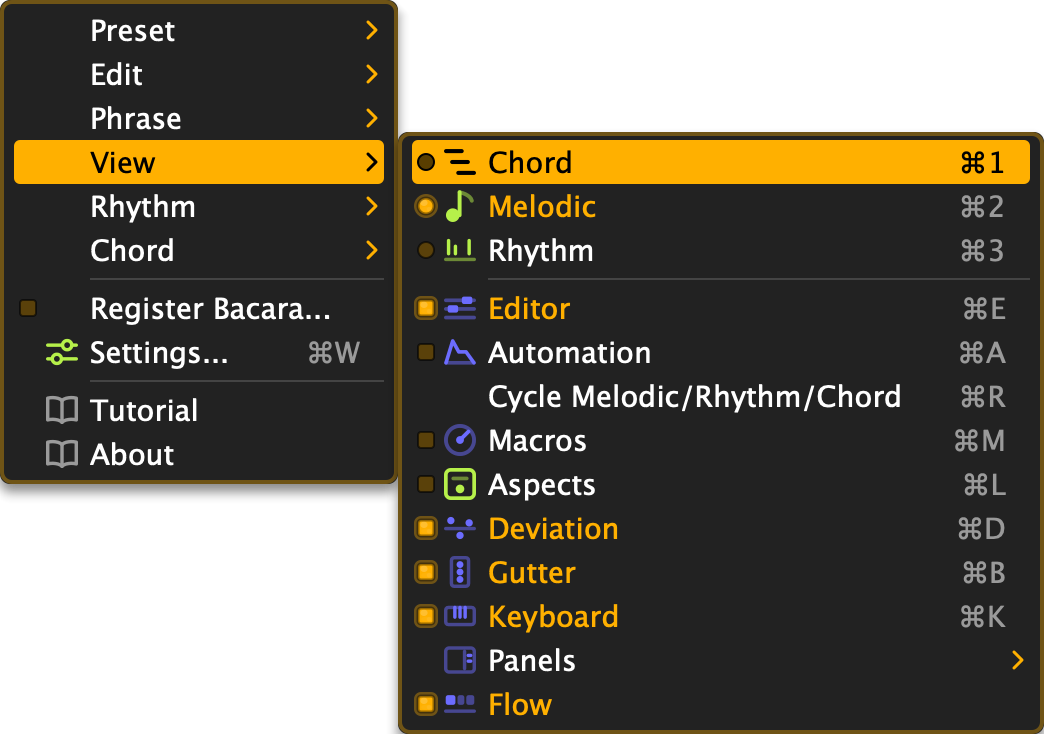Expand the Edit submenu arrow
The width and height of the screenshot is (1044, 734).
pos(372,74)
